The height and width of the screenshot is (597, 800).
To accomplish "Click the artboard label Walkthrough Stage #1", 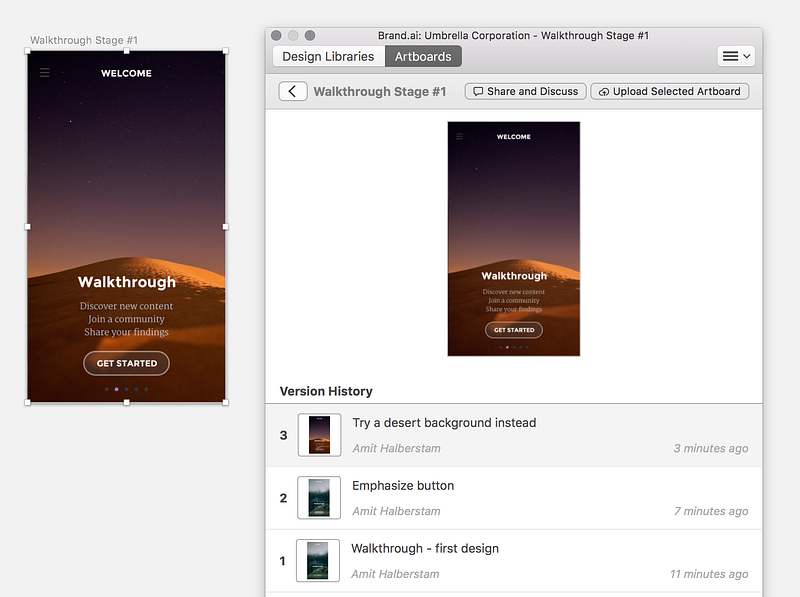I will tap(84, 40).
